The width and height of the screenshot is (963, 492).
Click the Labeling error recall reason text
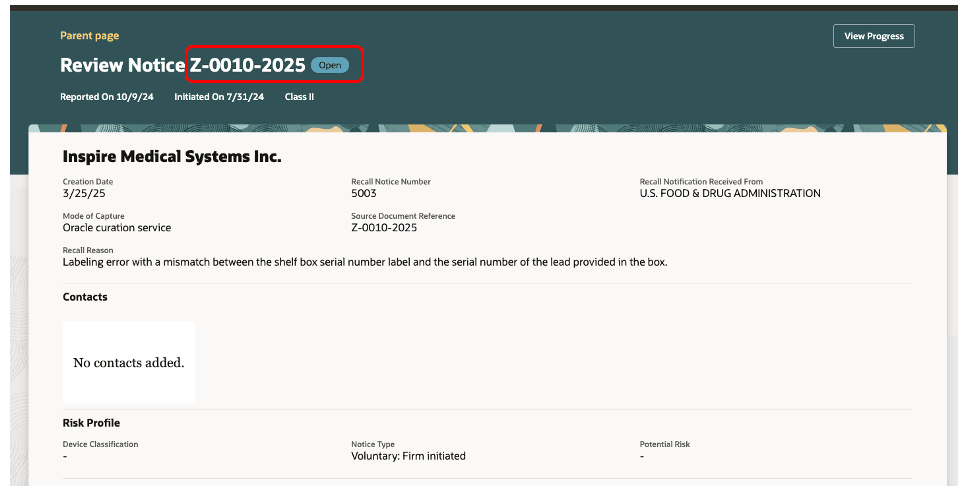pos(365,262)
